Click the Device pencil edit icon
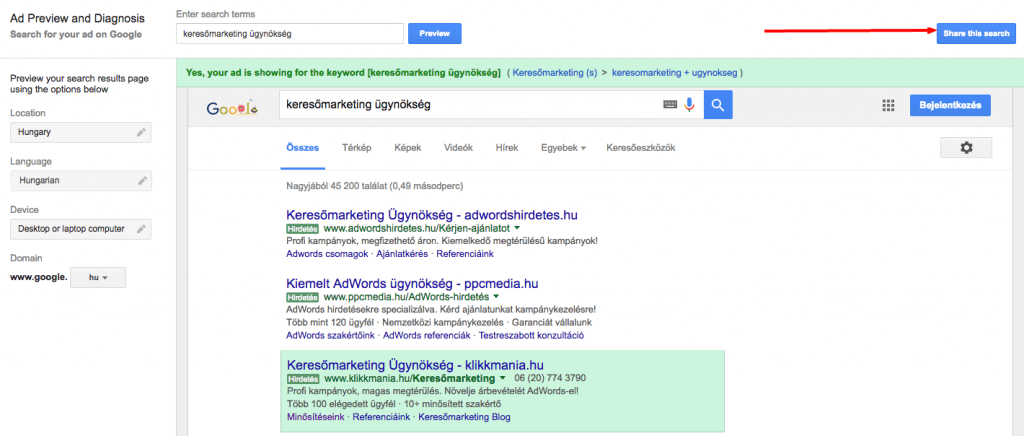1024x436 pixels. 141,229
